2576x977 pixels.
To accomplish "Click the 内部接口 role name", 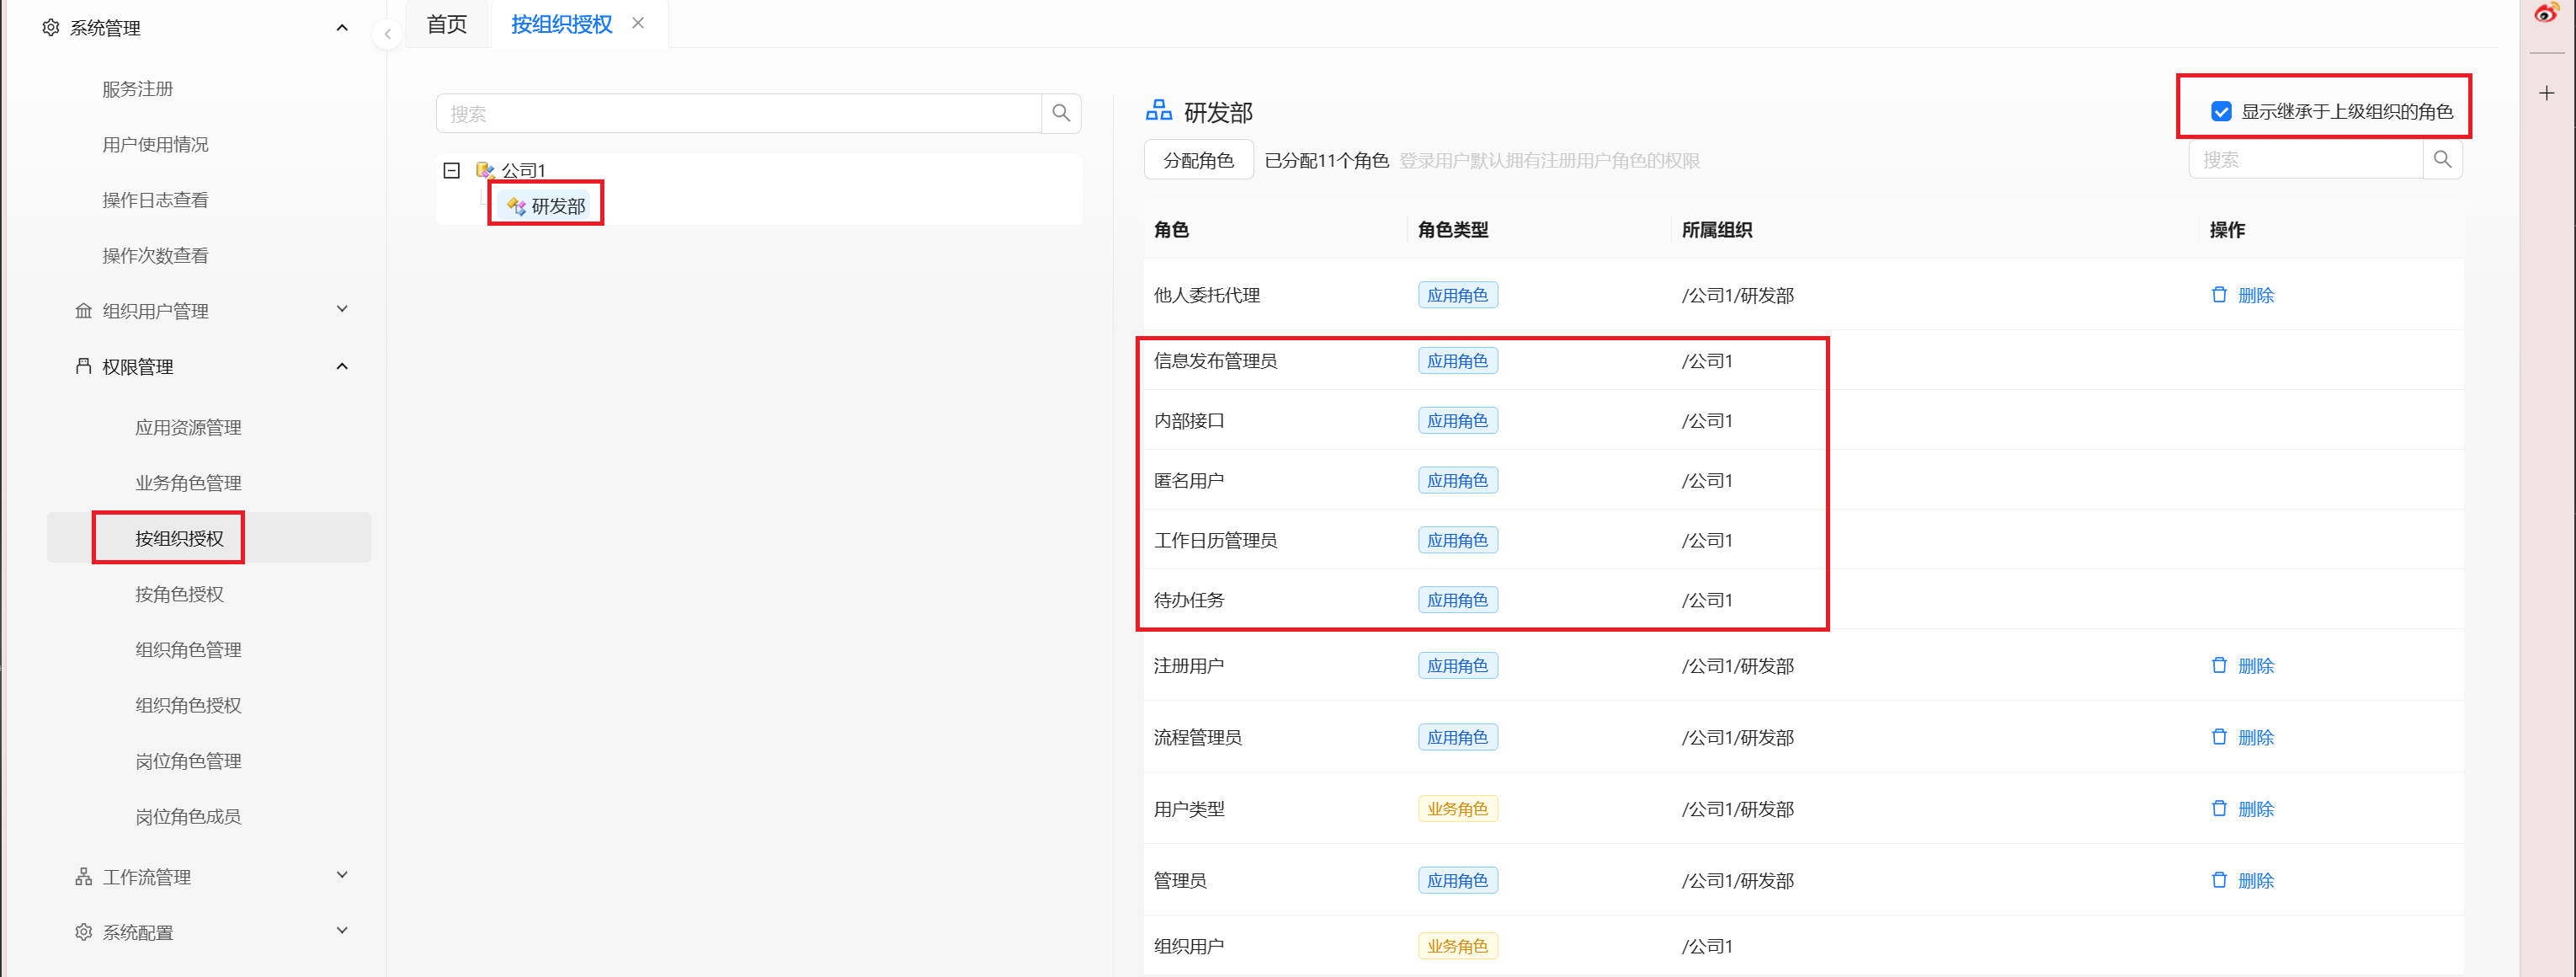I will (1189, 421).
